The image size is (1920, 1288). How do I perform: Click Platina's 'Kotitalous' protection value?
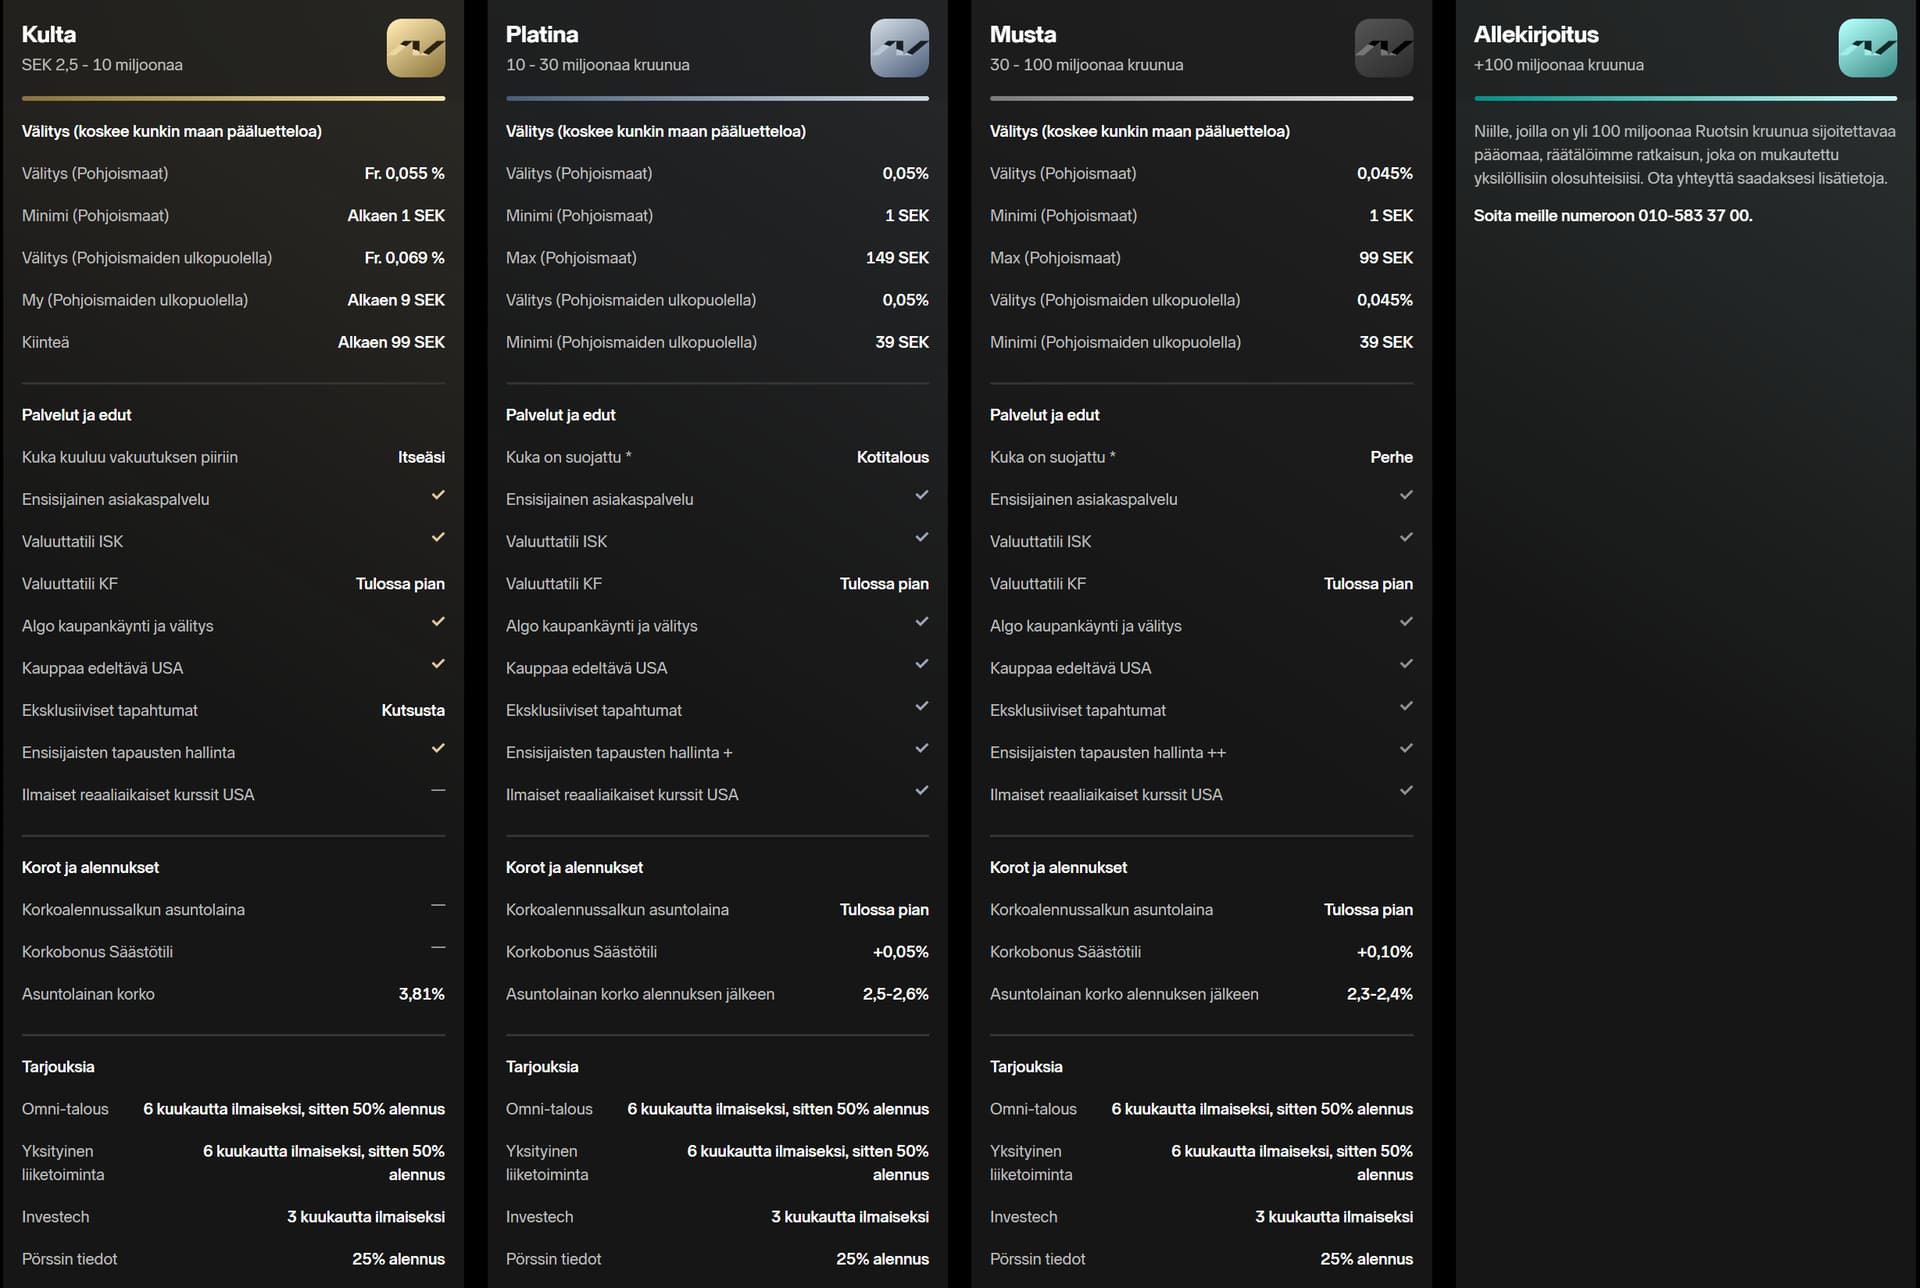[x=892, y=457]
